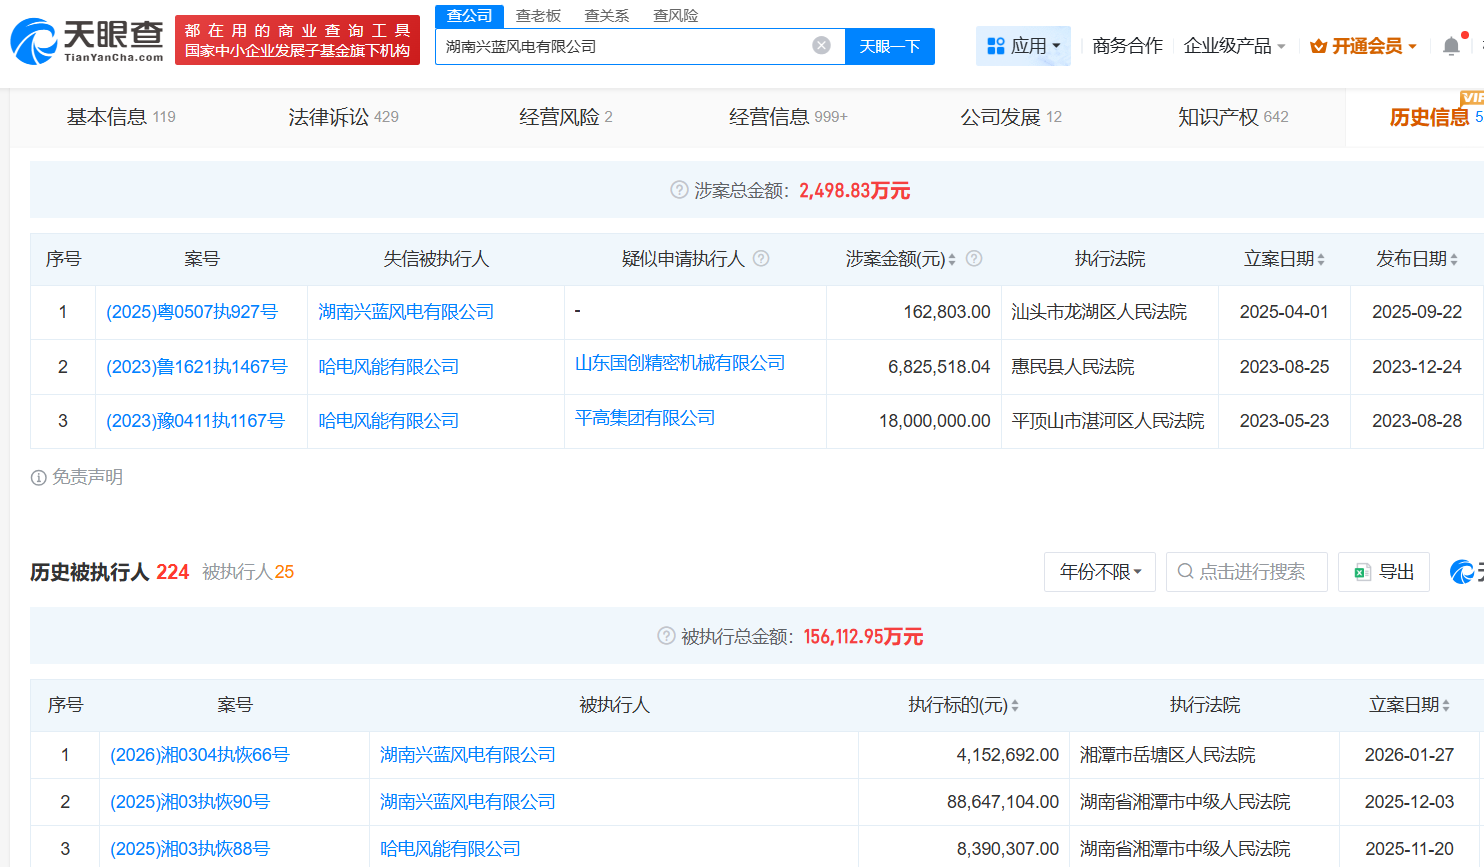Click help icon beside 被执行总金额
This screenshot has width=1484, height=867.
666,636
